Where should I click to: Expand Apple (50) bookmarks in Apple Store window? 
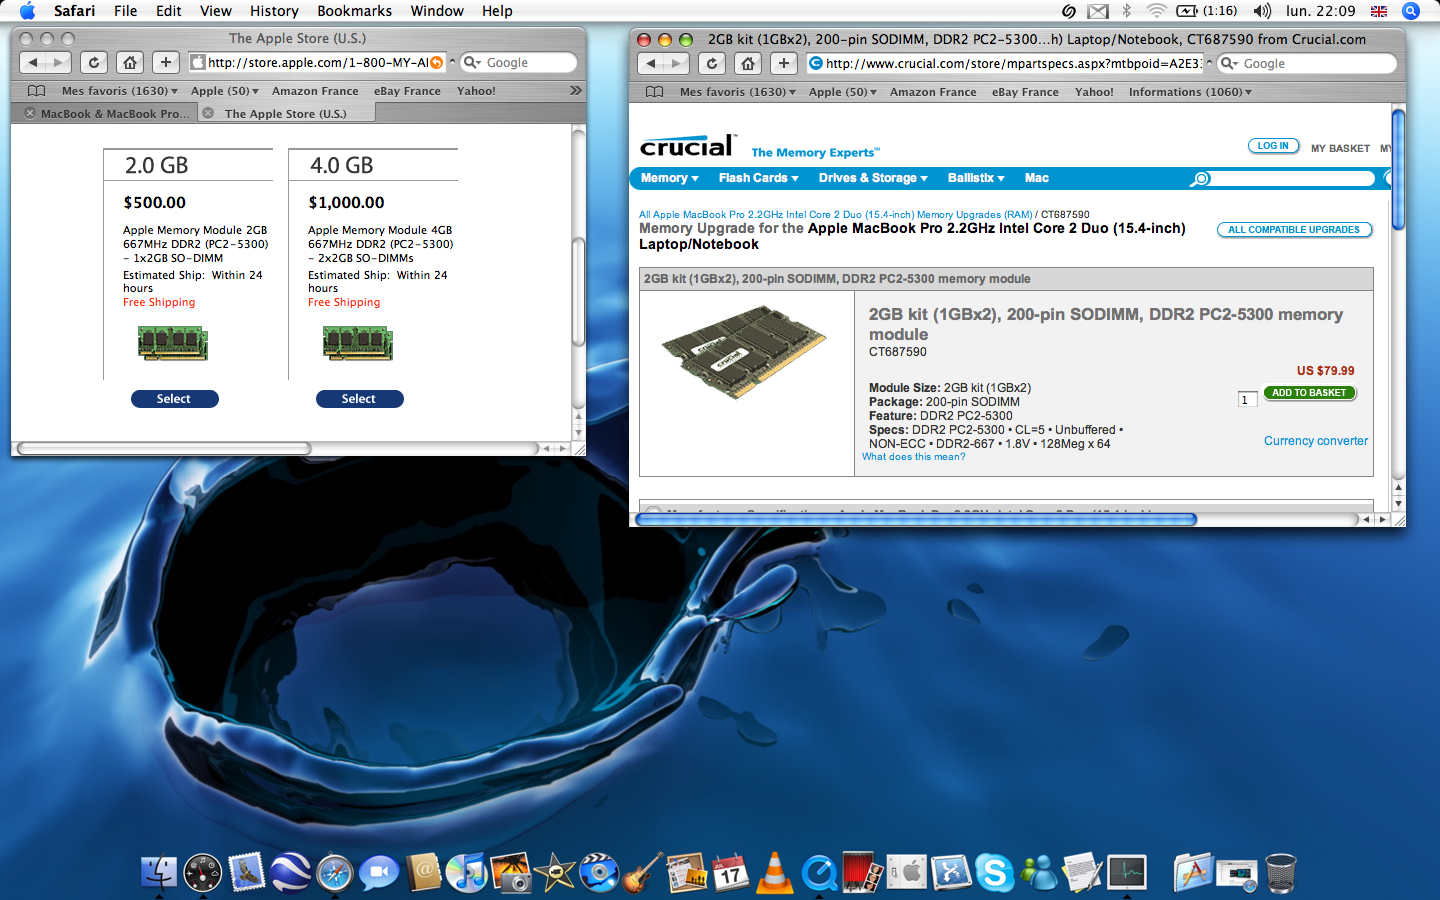tap(225, 91)
